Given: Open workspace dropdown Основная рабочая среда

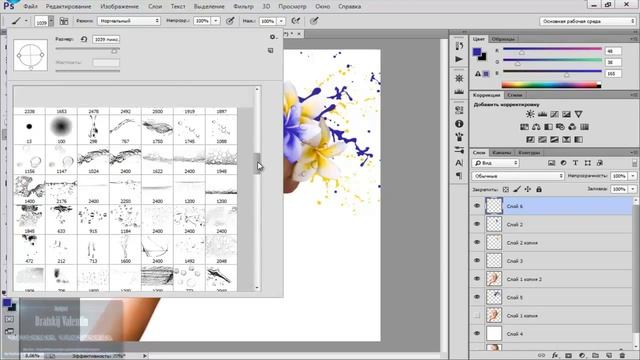Looking at the screenshot, I should pos(588,21).
